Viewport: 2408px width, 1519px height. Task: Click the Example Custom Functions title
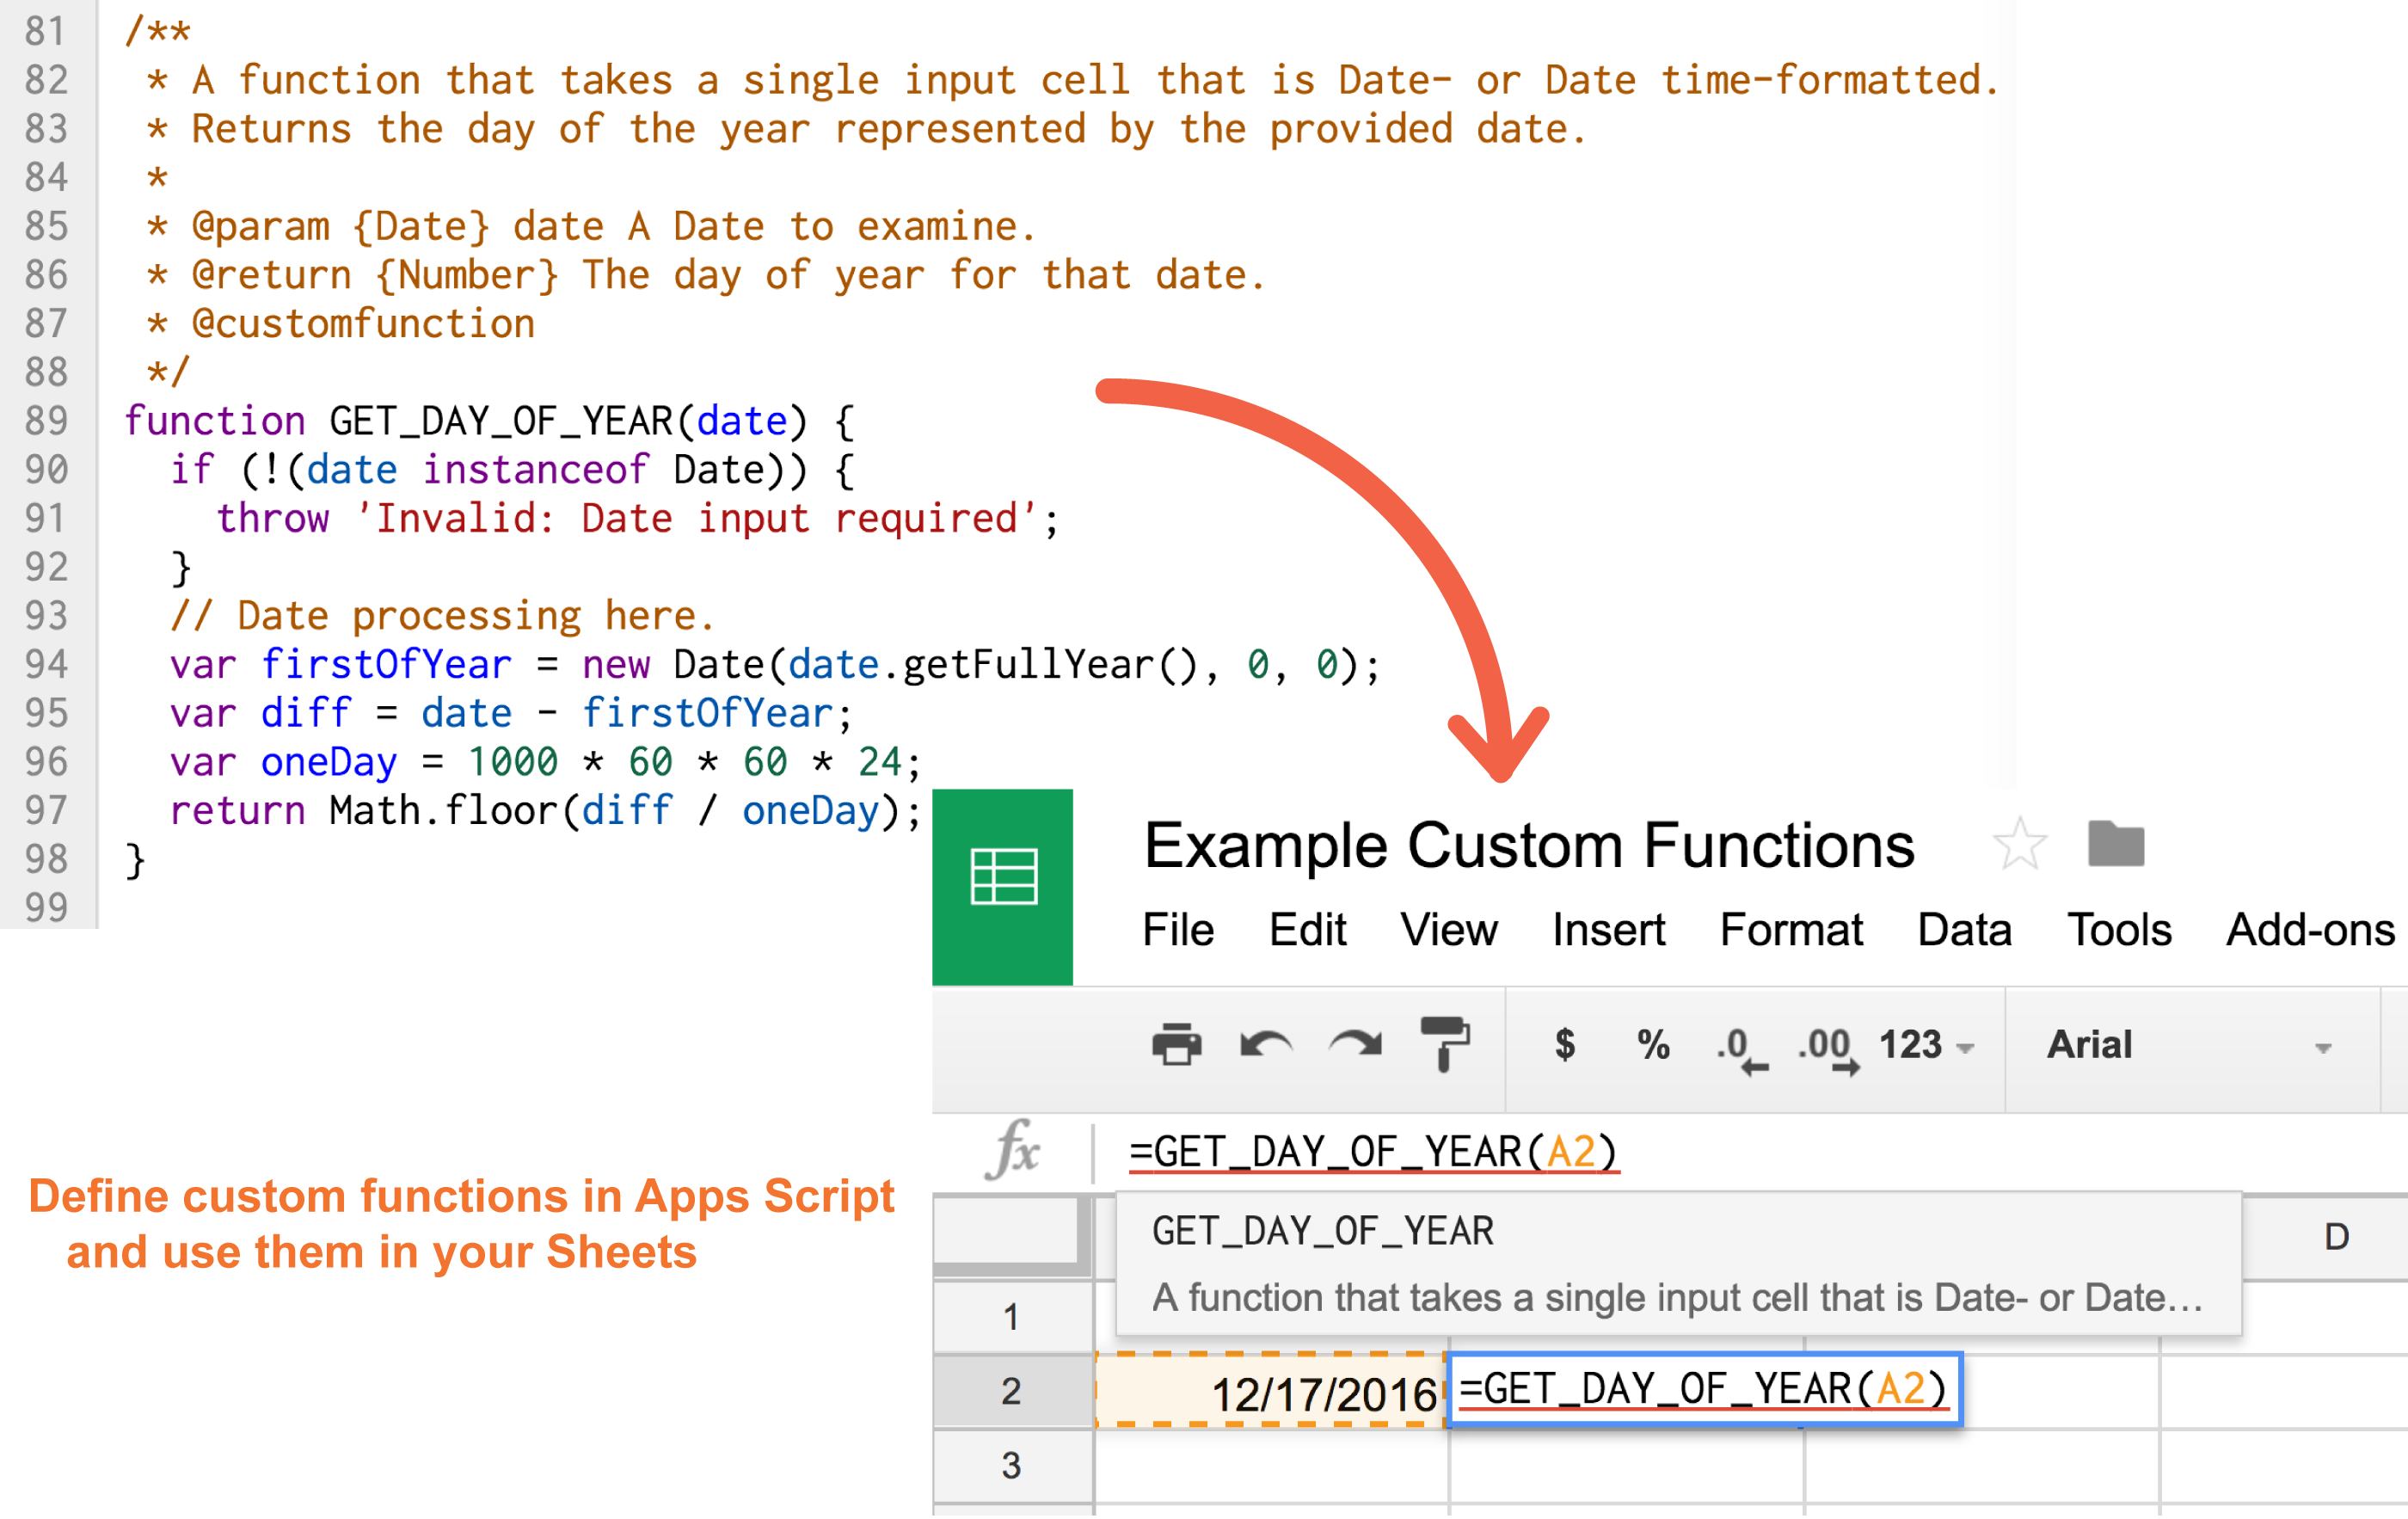tap(1528, 846)
